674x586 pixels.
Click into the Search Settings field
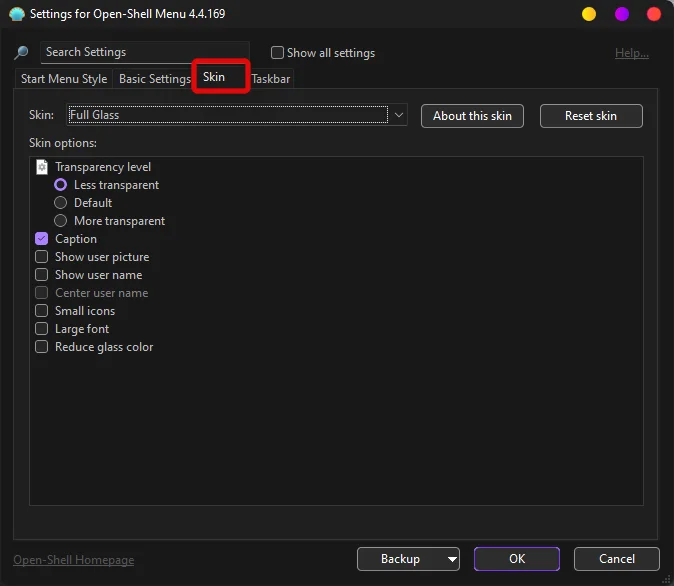(145, 52)
